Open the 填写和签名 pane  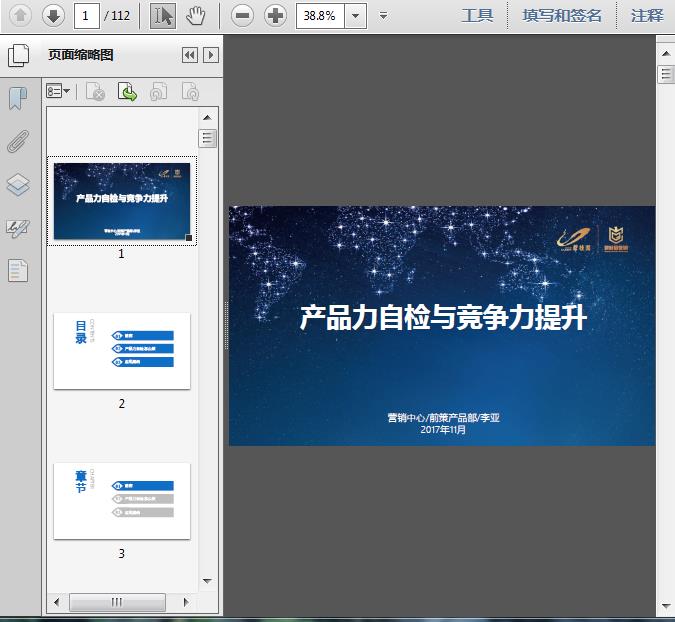click(x=562, y=15)
